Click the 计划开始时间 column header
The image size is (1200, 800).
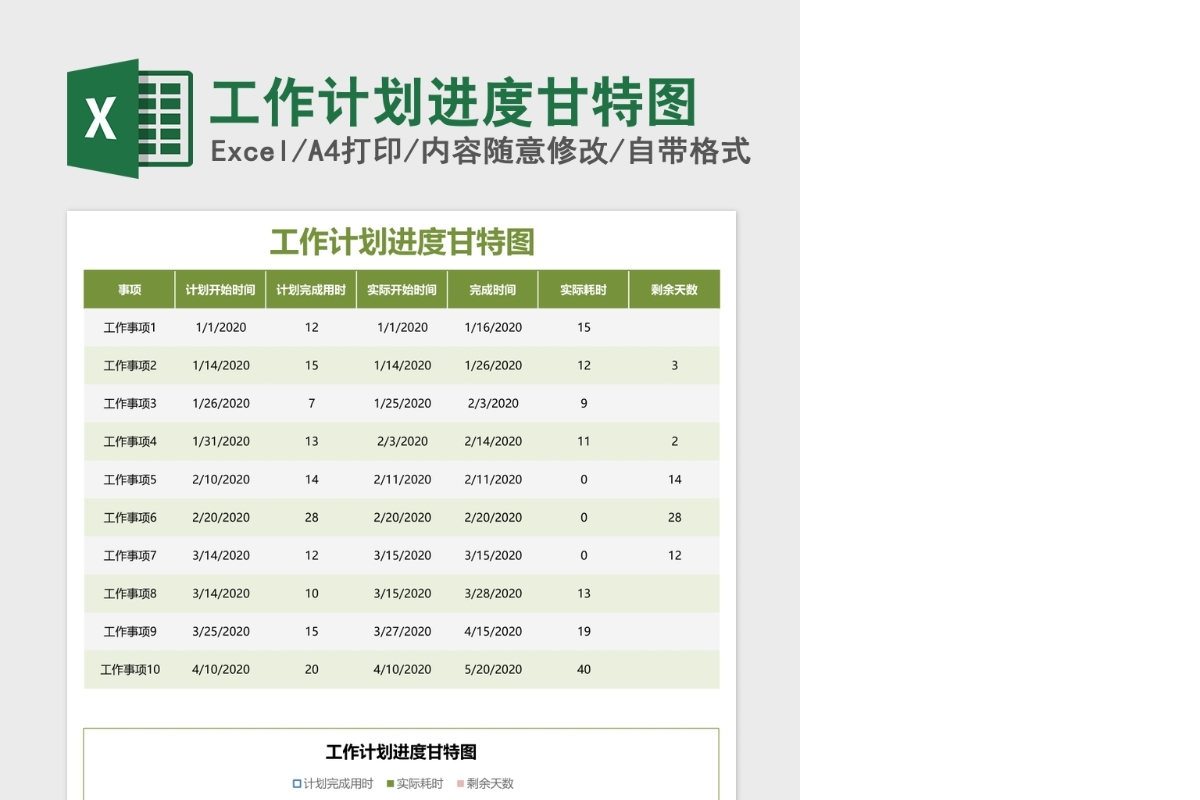tap(221, 290)
